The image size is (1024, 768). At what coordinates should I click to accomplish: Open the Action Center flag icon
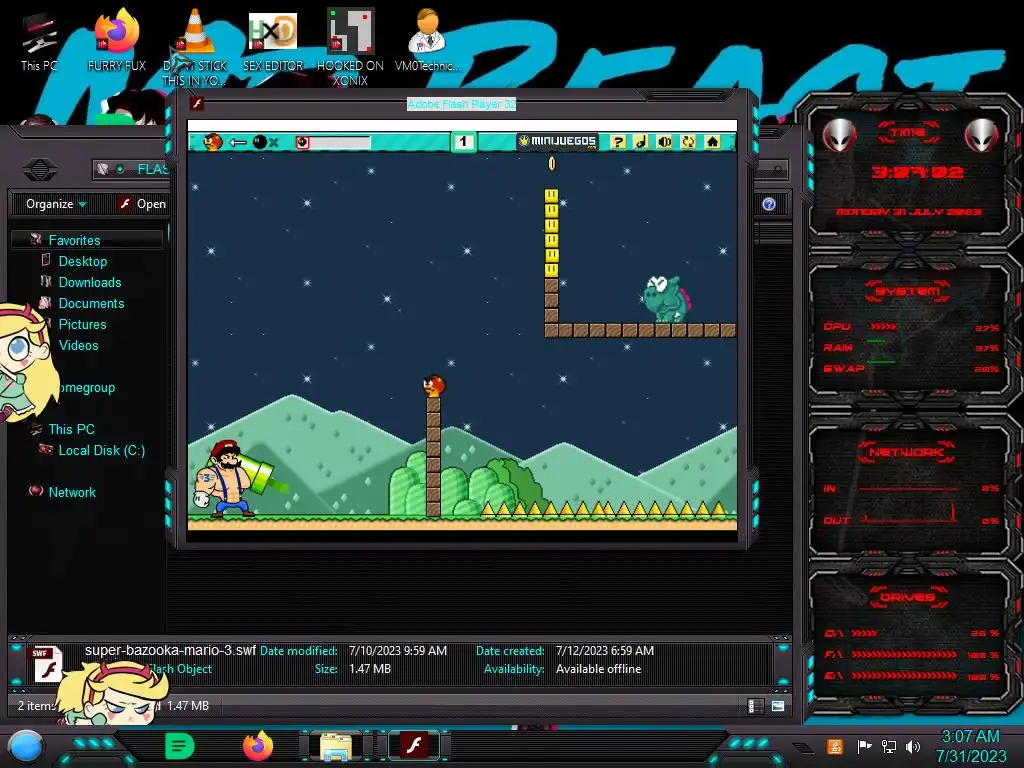coord(865,746)
